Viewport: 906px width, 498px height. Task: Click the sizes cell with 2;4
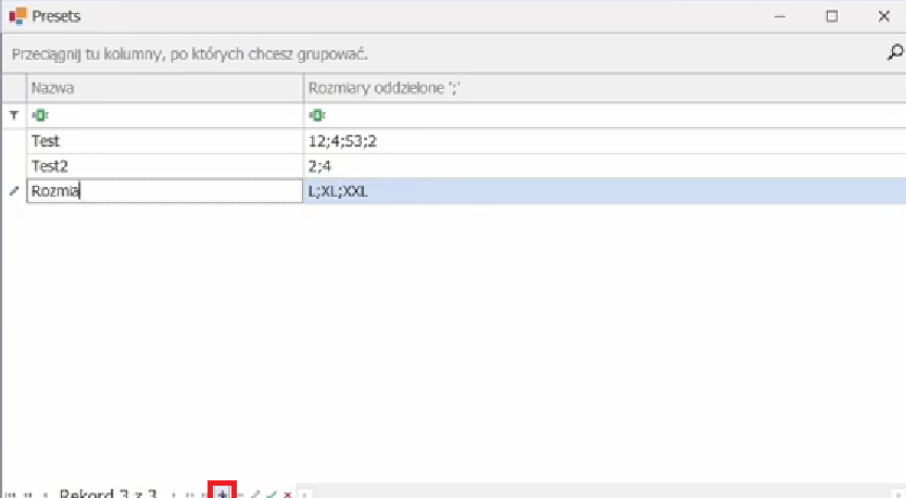click(600, 166)
